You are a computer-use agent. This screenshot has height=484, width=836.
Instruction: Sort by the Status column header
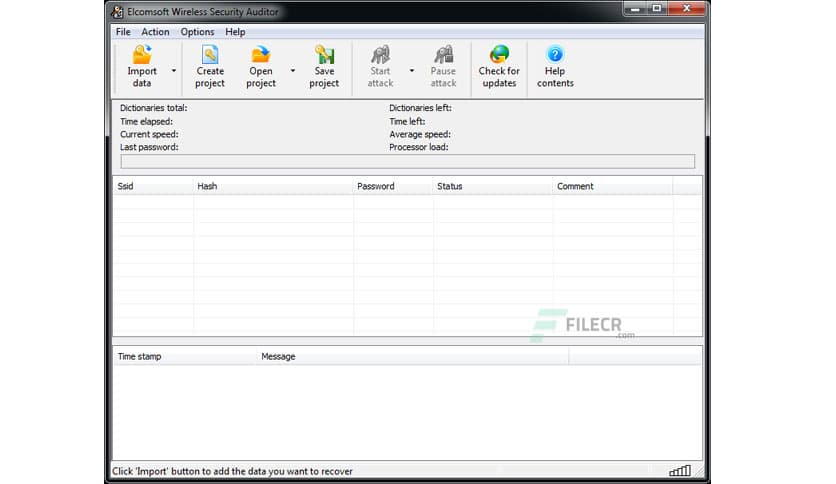(493, 186)
